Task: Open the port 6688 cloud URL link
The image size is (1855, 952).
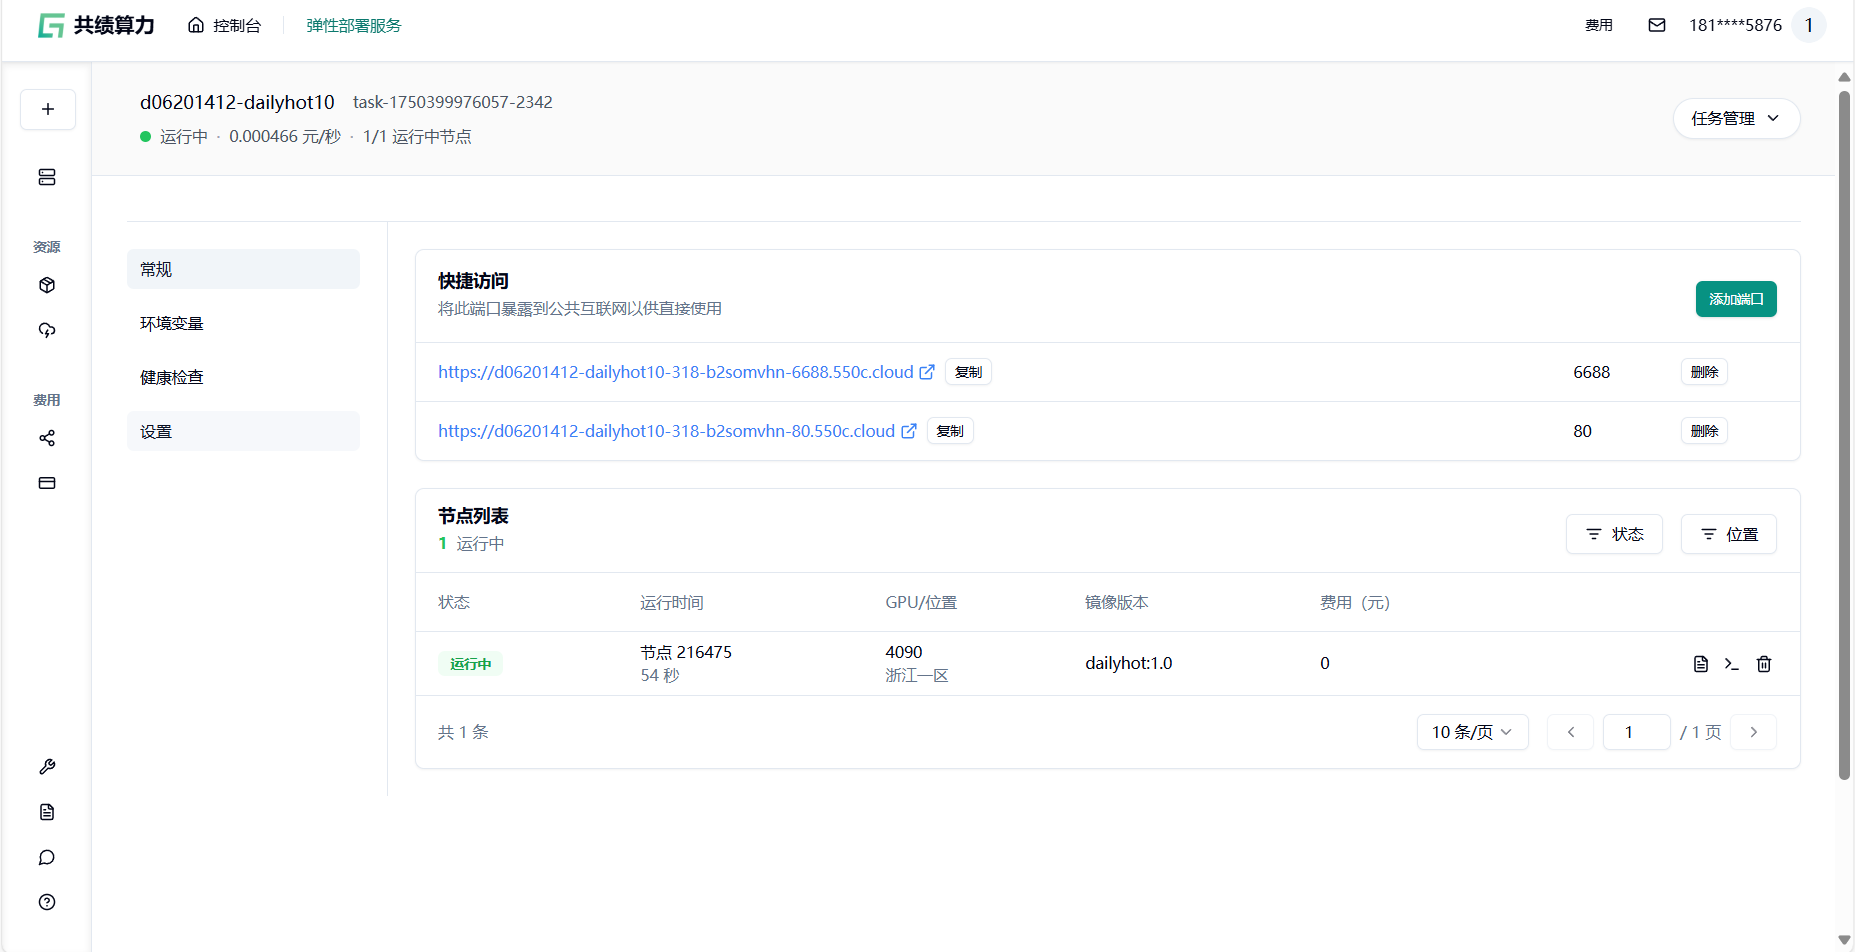Action: tap(675, 372)
